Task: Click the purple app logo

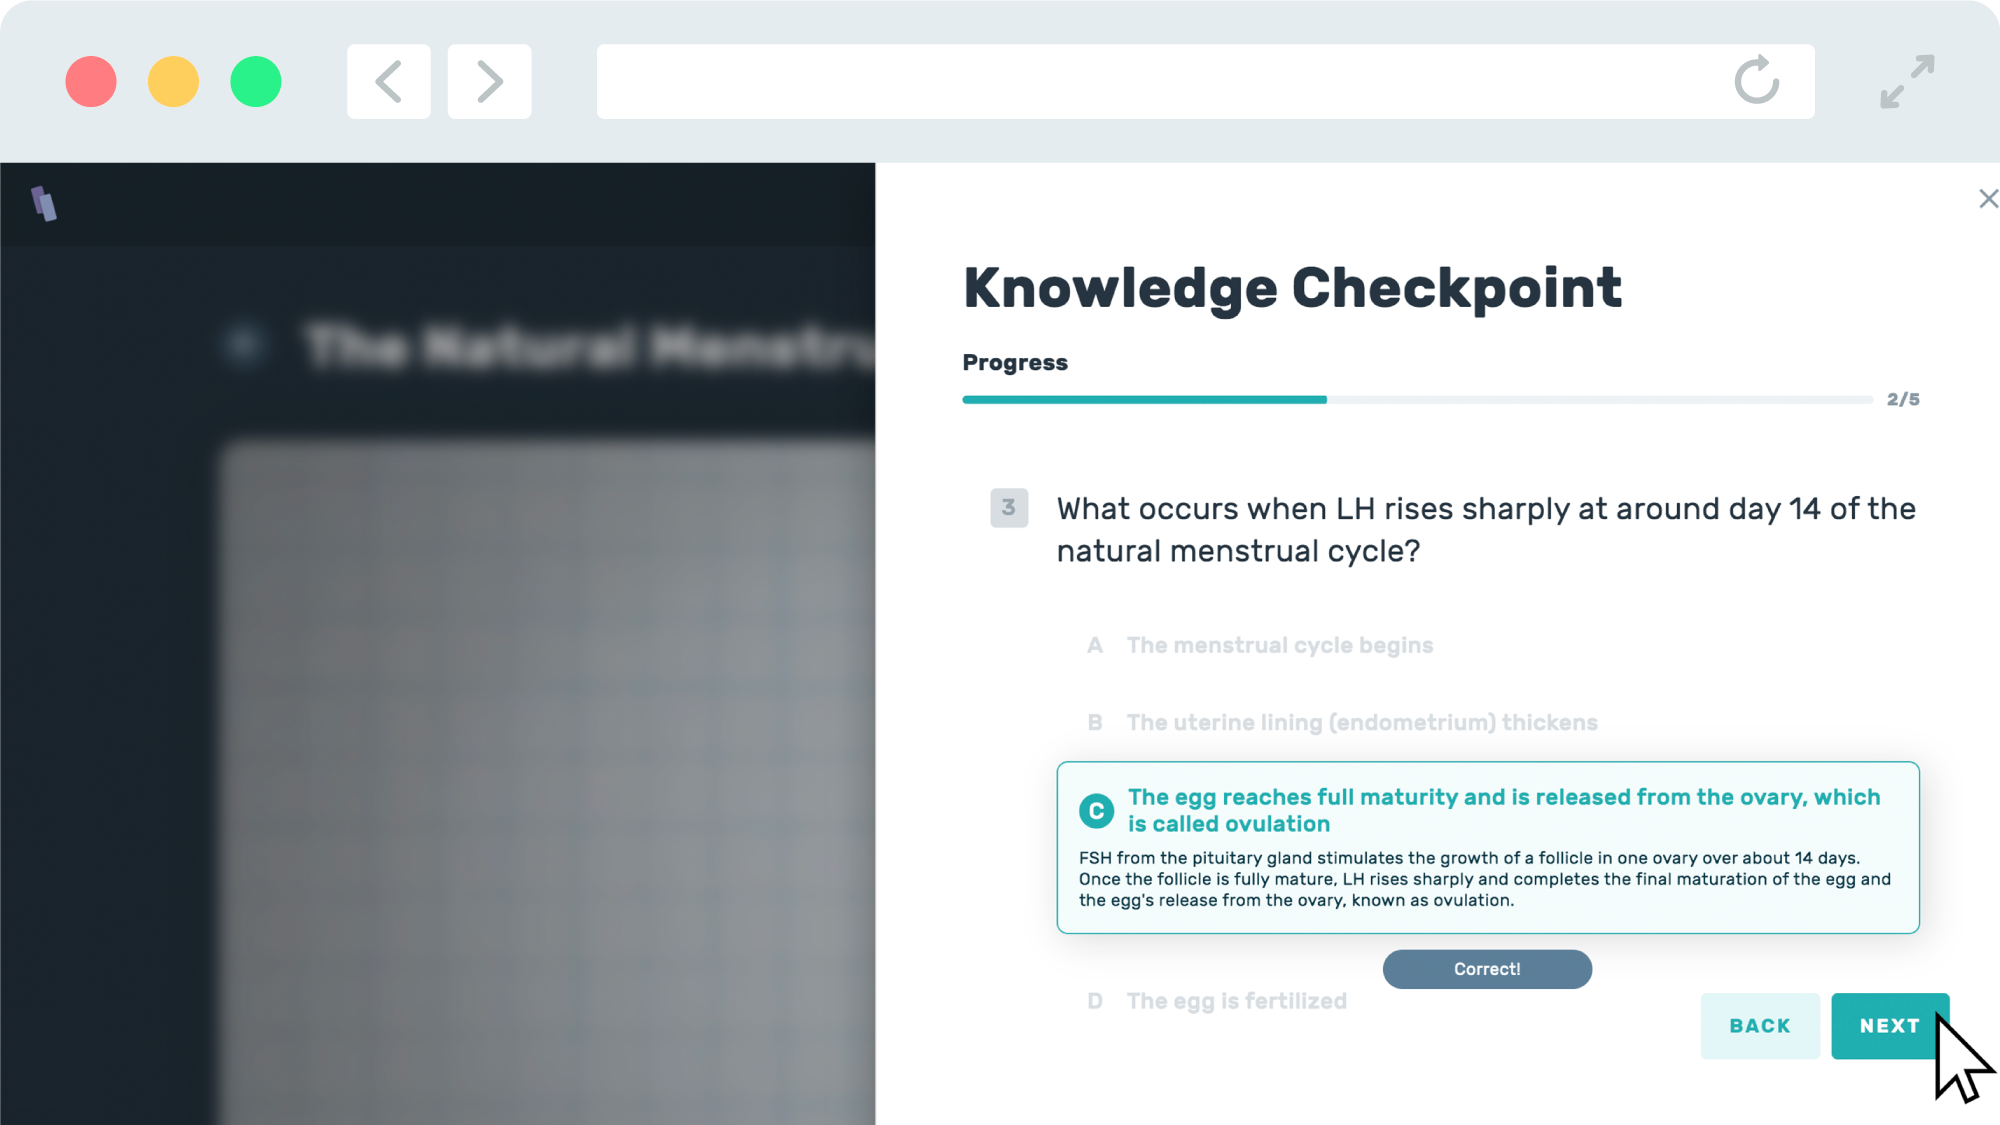Action: coord(44,203)
